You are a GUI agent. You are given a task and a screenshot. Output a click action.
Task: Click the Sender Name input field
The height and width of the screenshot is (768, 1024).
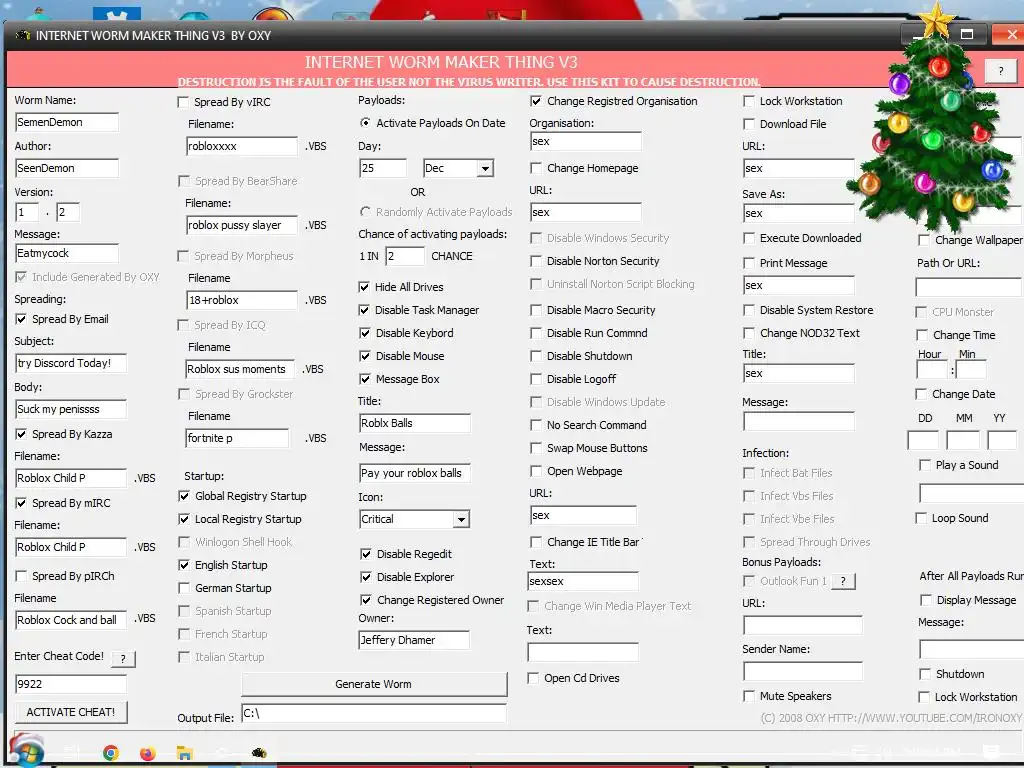[803, 671]
